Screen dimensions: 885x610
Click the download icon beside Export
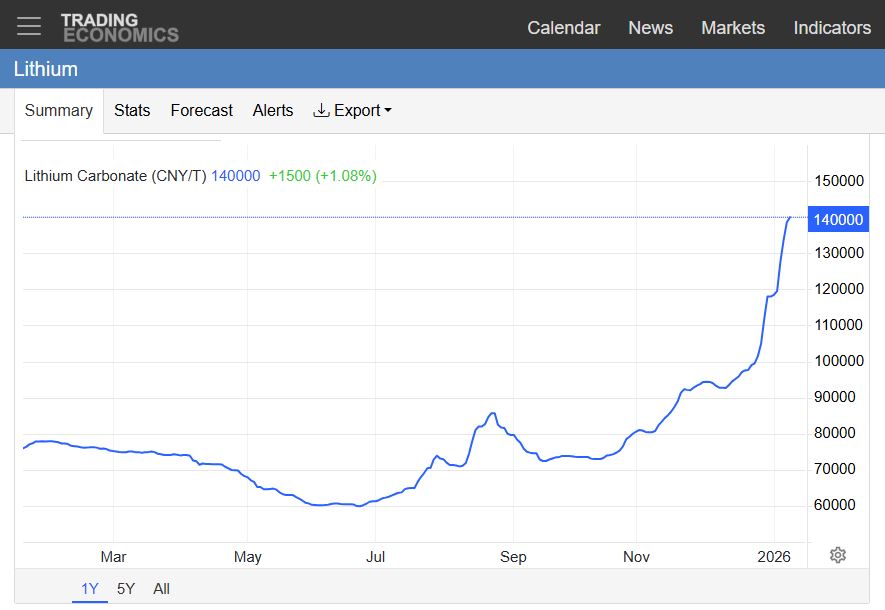321,110
